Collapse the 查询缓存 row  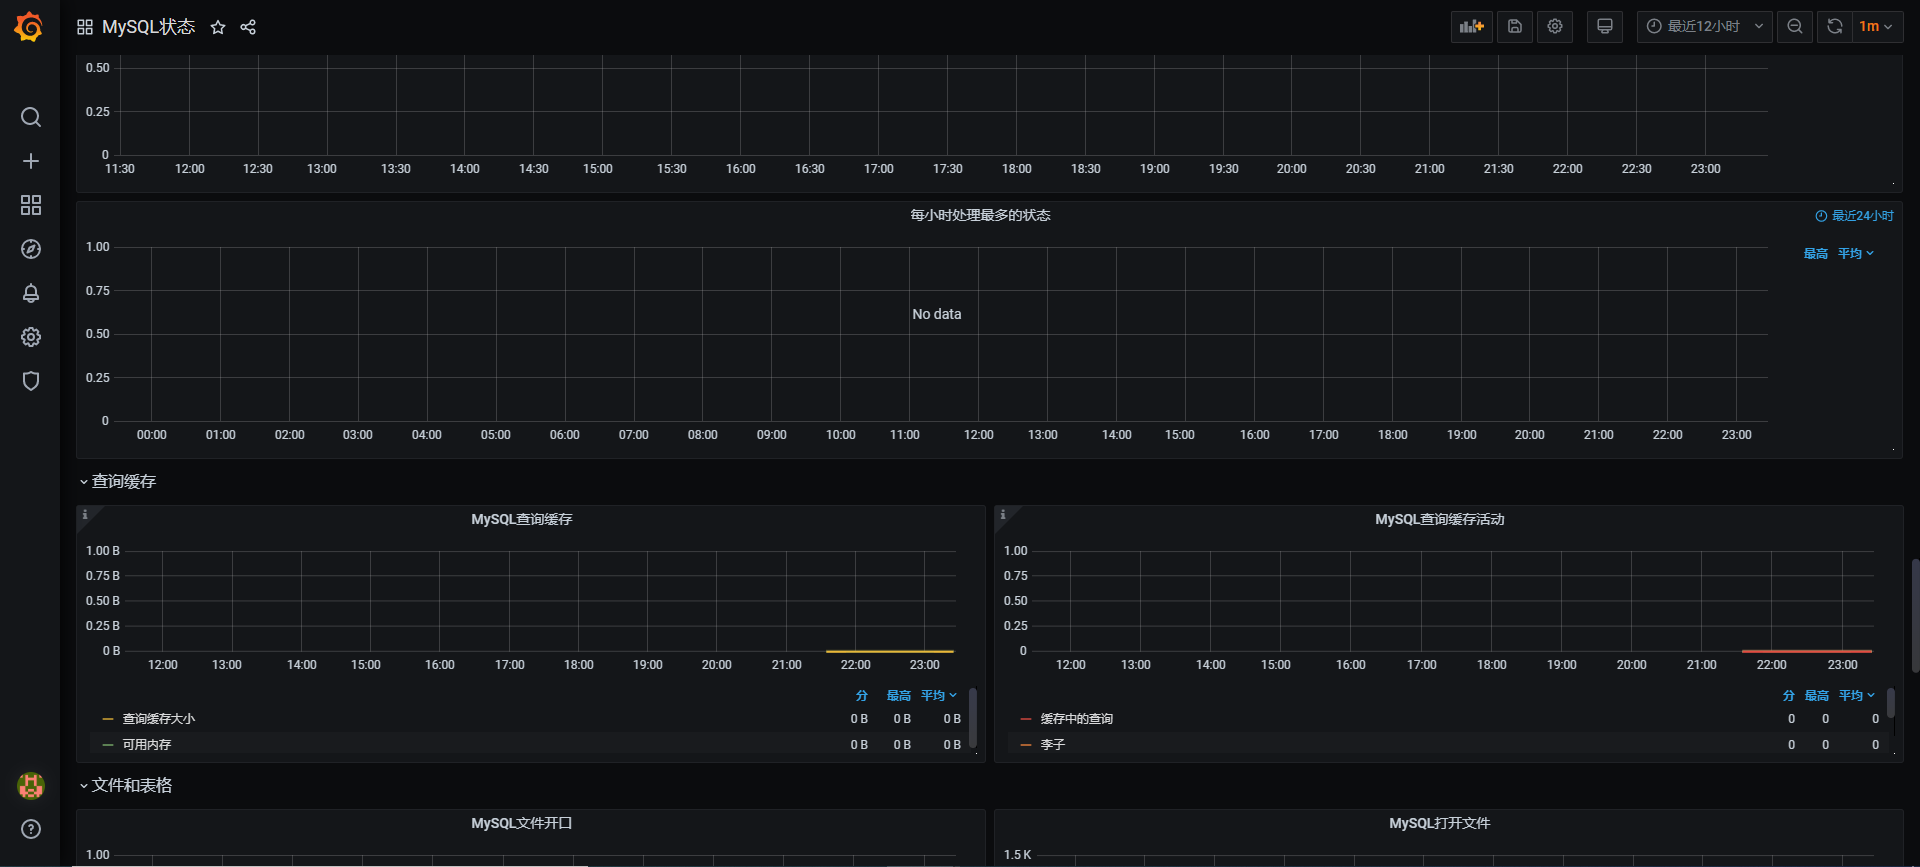117,482
